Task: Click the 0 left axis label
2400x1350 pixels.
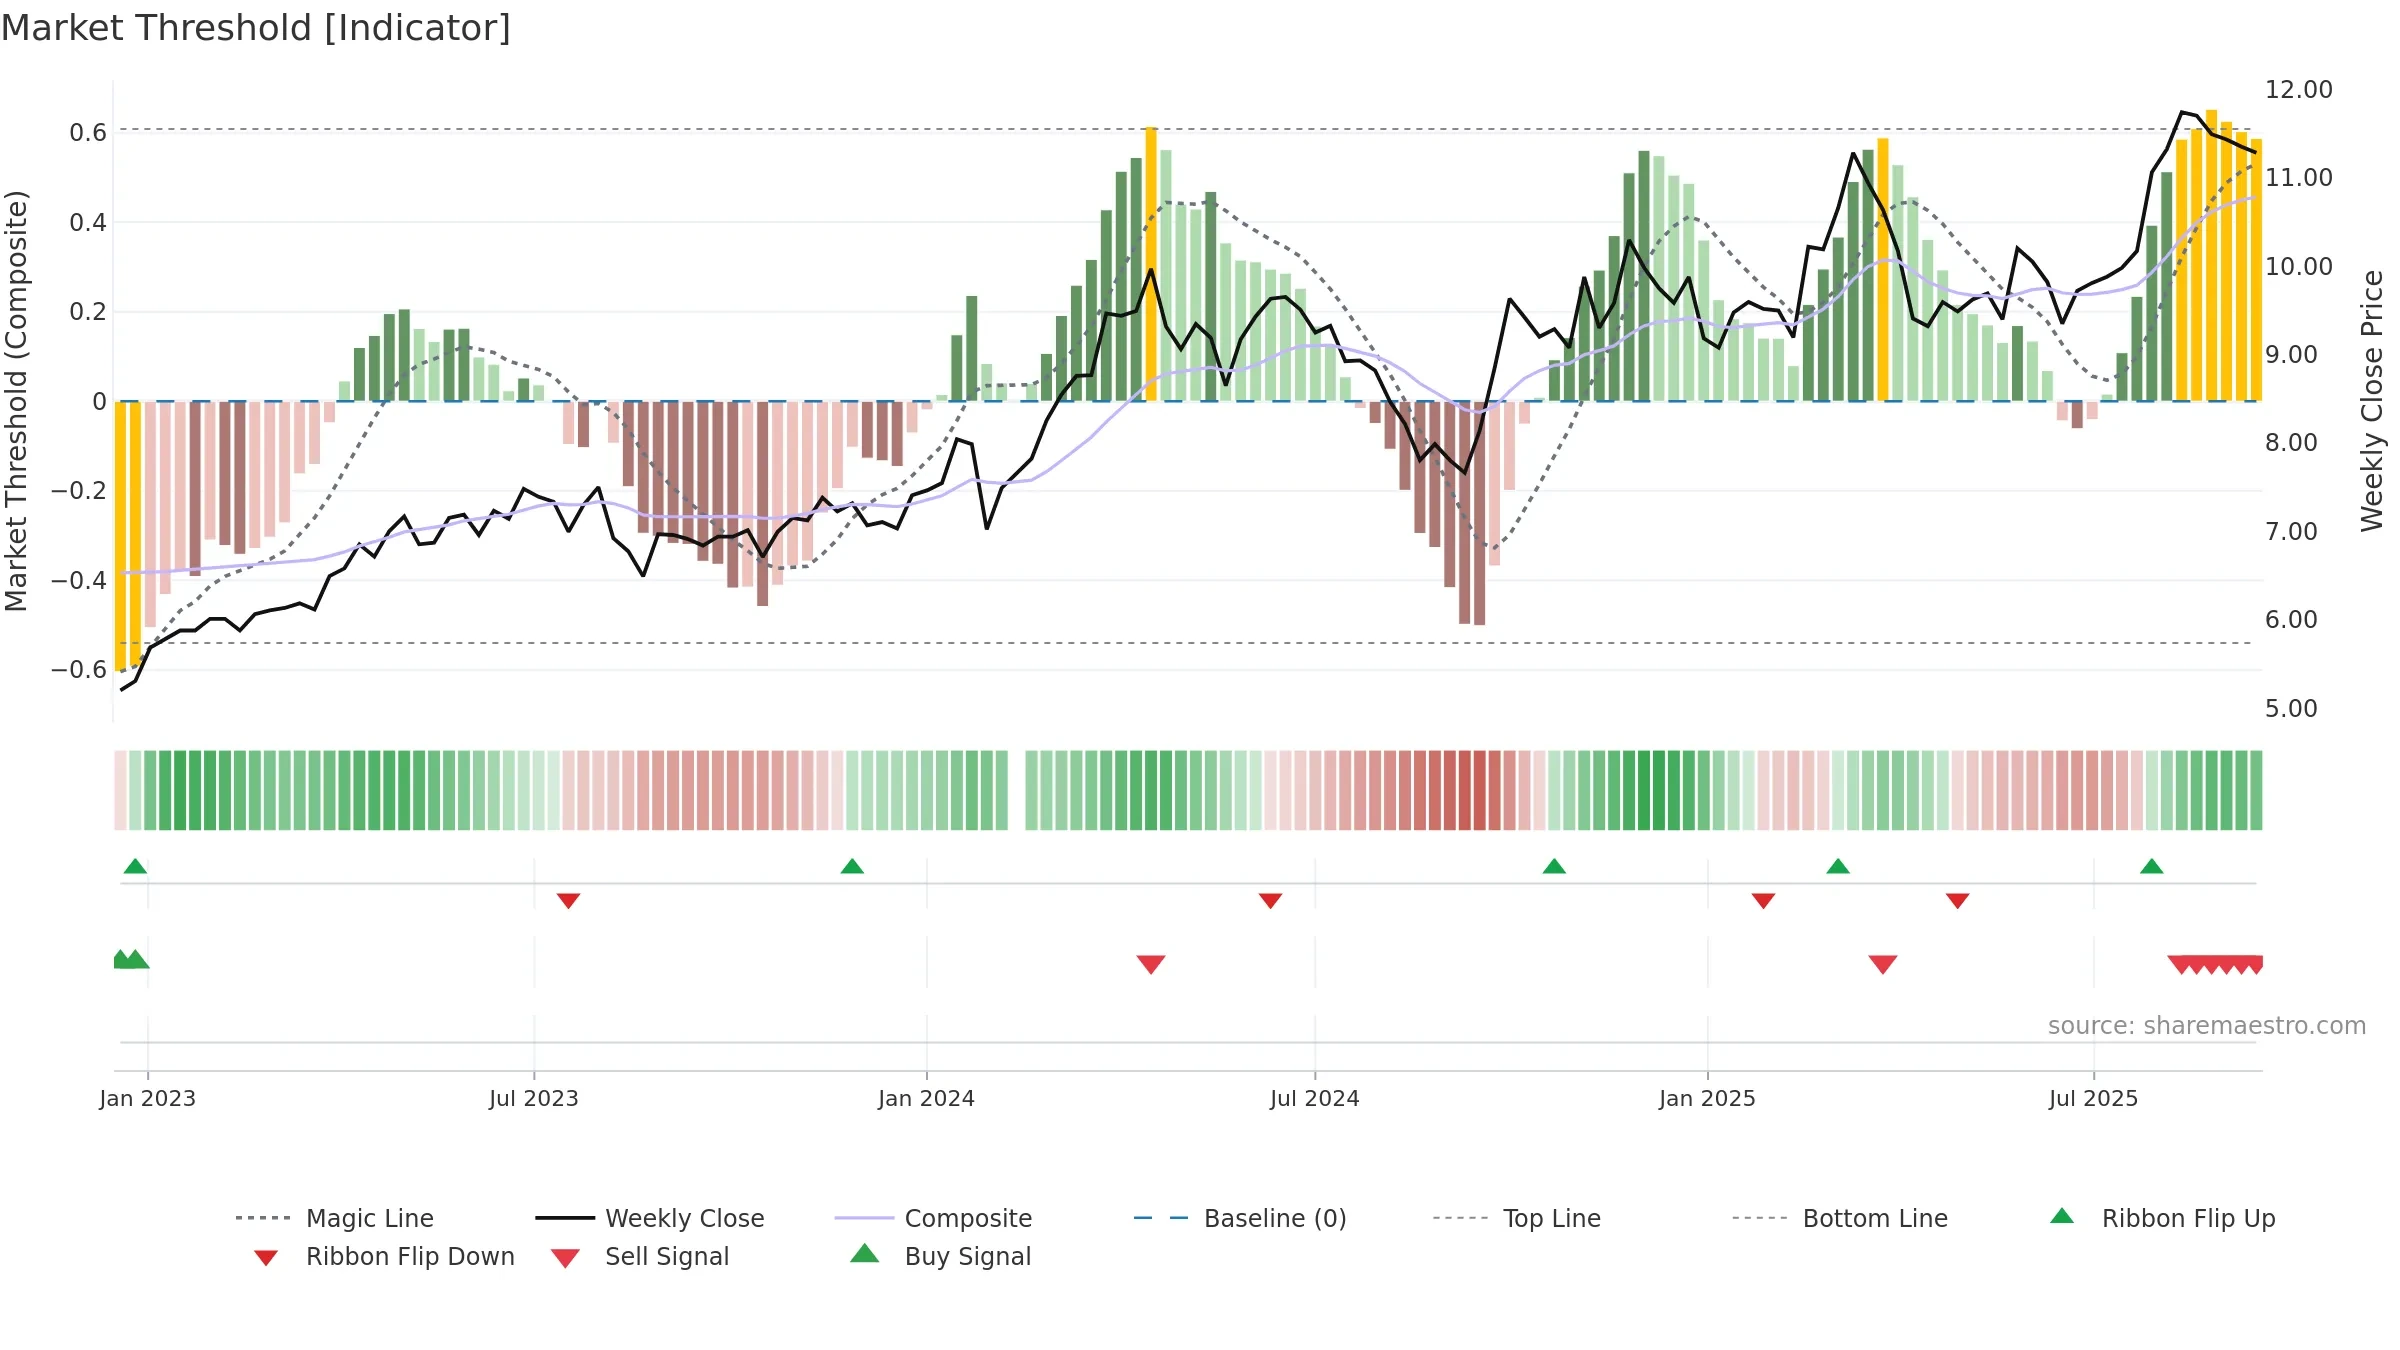Action: coord(99,401)
